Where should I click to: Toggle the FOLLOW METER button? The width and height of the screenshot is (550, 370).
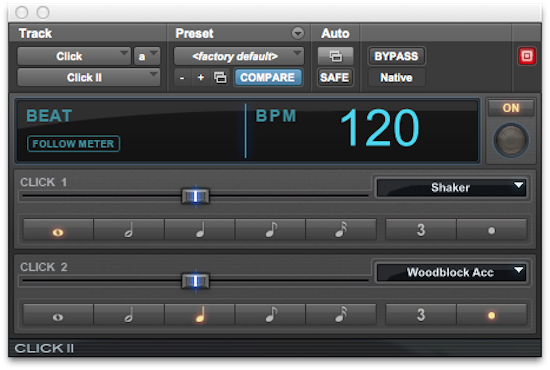73,144
